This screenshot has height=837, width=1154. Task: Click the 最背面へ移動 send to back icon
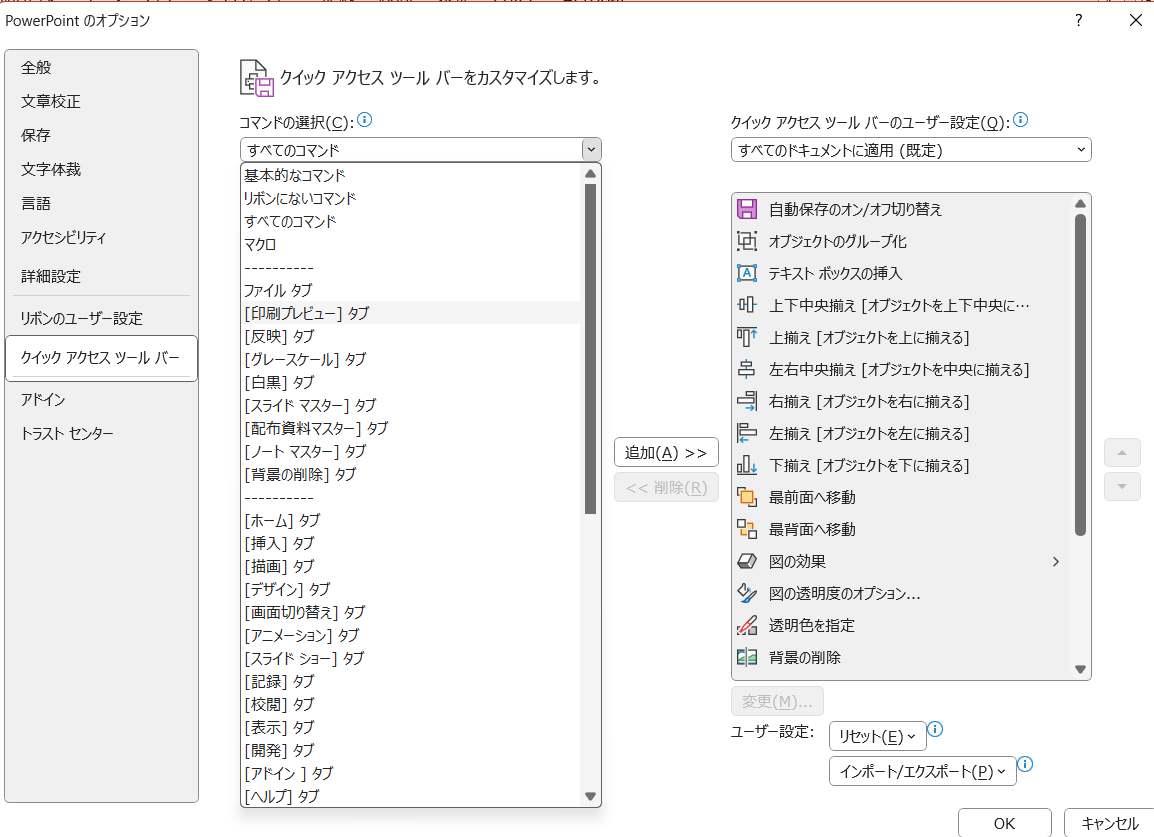[x=746, y=529]
